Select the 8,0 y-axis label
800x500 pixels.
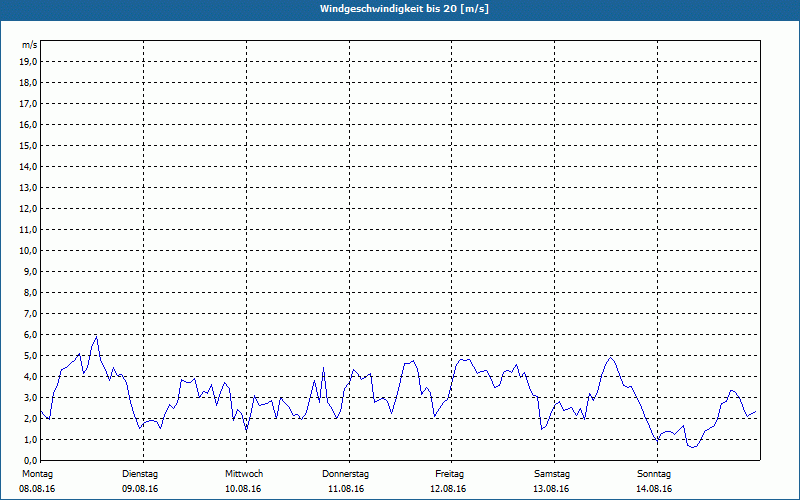coord(30,292)
